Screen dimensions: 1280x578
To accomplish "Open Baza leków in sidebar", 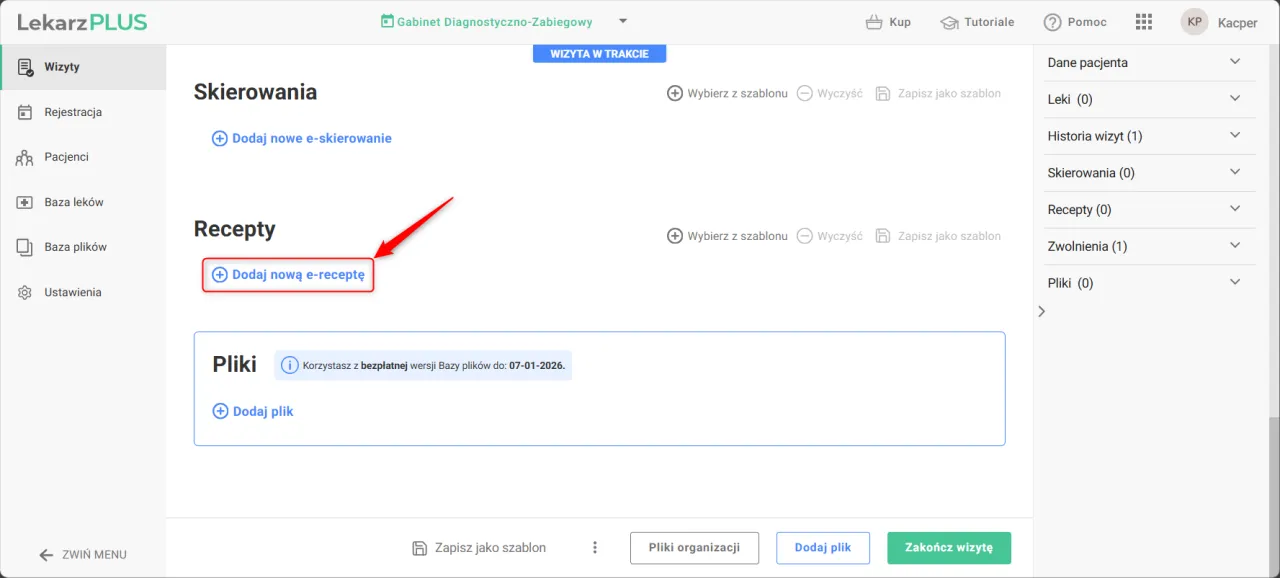I will [73, 202].
